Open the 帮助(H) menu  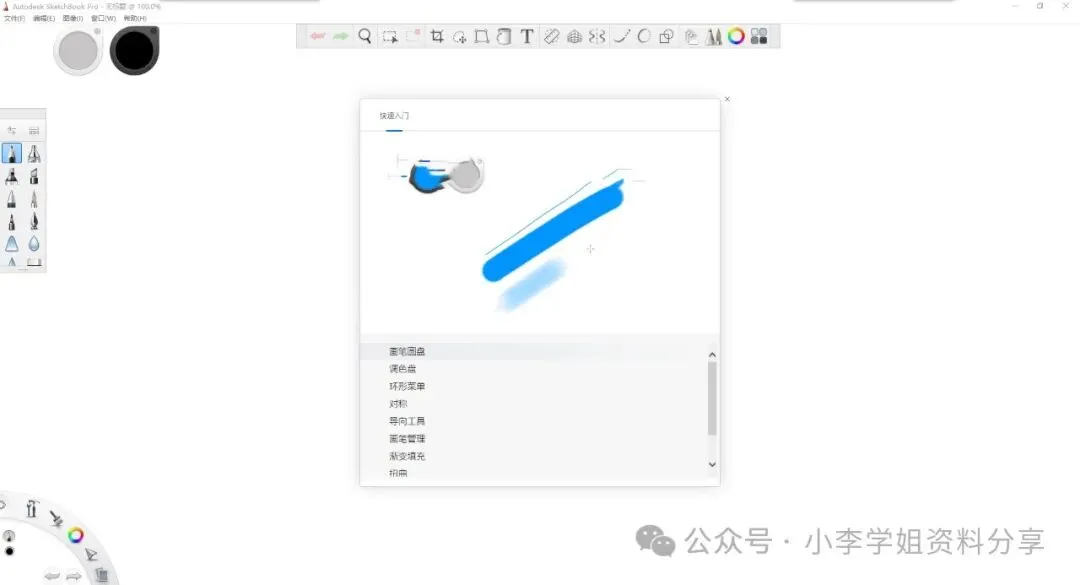[135, 19]
